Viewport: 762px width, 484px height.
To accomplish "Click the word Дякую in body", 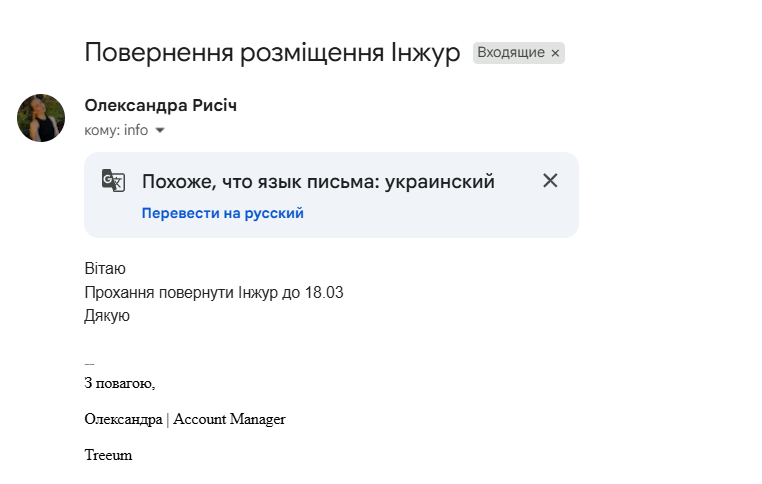I will click(x=107, y=316).
